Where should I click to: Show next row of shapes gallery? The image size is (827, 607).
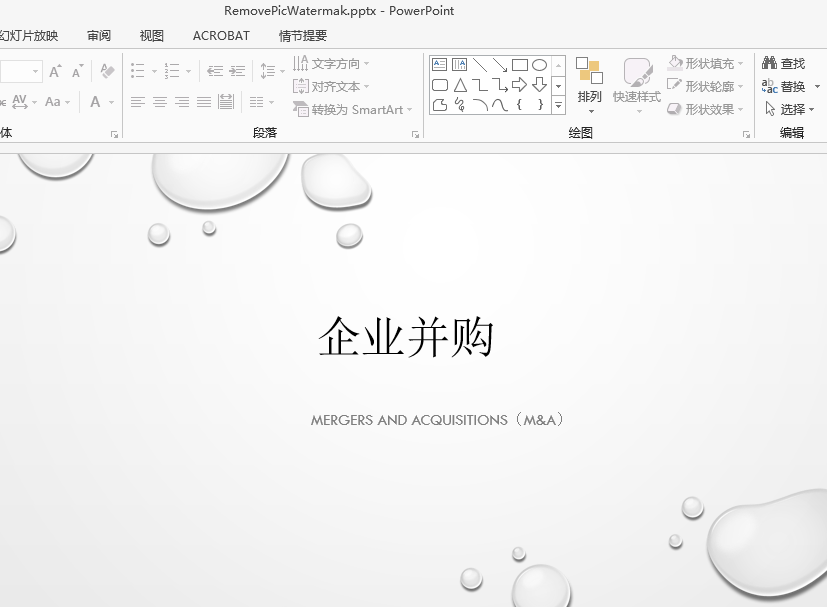click(559, 85)
